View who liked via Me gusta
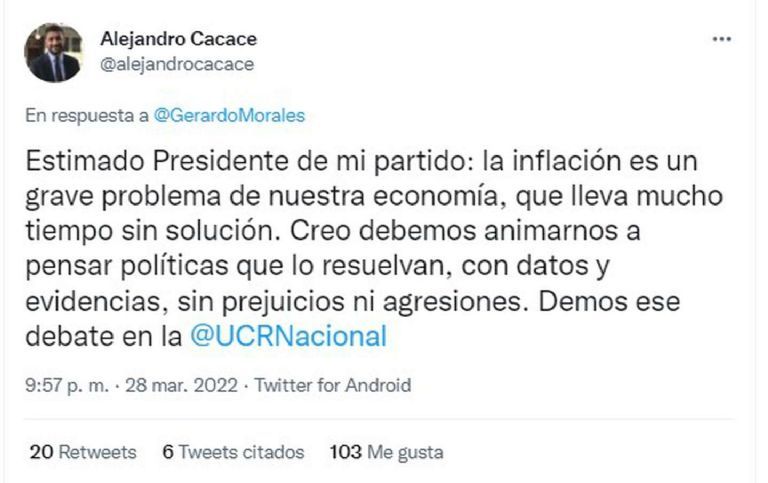Screen dimensions: 768x483 (x=405, y=452)
